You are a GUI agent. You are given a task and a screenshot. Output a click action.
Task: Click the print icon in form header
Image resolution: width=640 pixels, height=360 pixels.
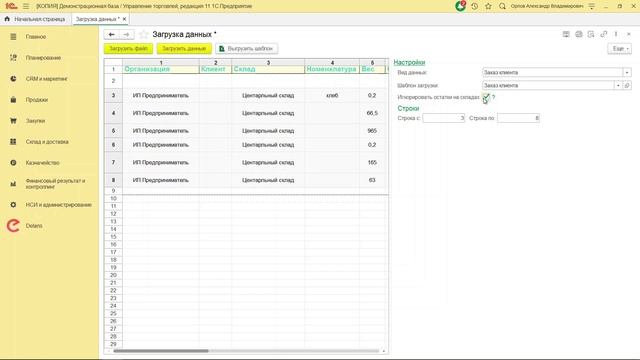578,34
